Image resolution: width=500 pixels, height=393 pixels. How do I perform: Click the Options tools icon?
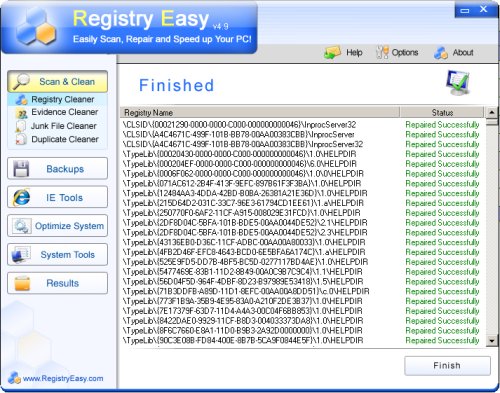382,53
